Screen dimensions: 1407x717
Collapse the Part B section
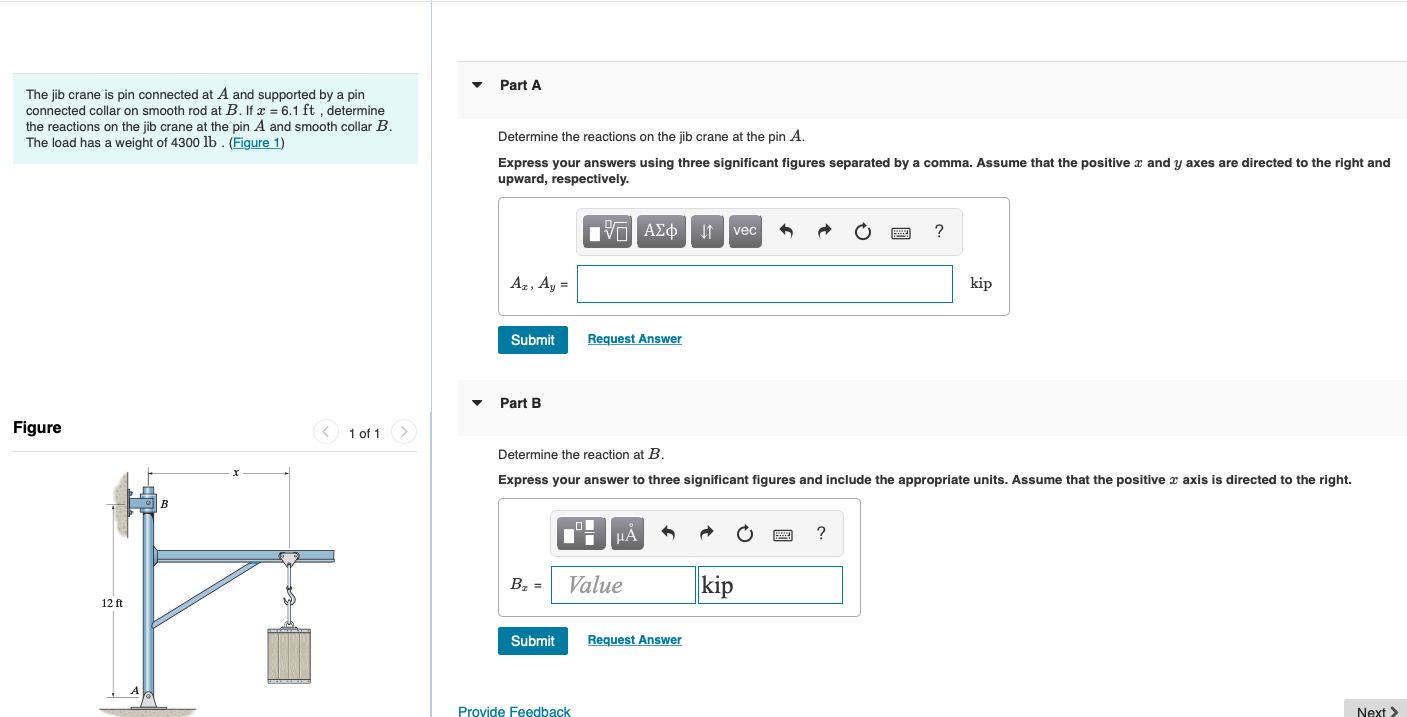pos(477,403)
